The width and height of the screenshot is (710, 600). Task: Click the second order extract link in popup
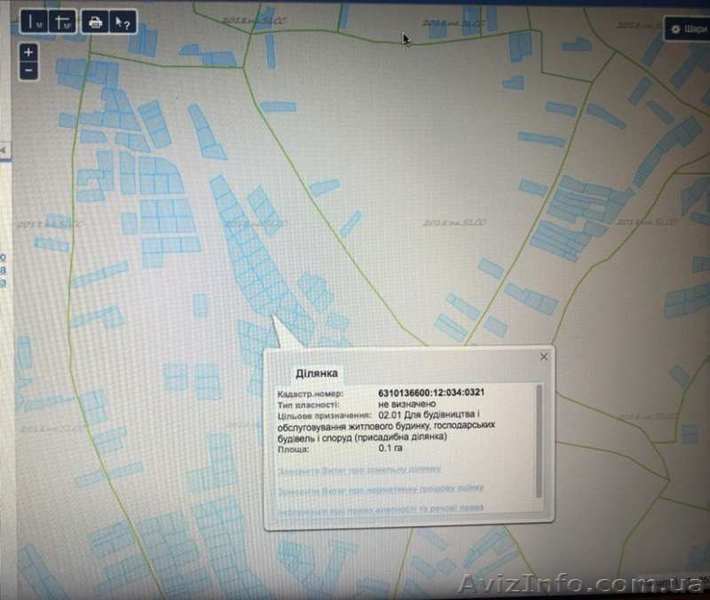click(x=381, y=490)
